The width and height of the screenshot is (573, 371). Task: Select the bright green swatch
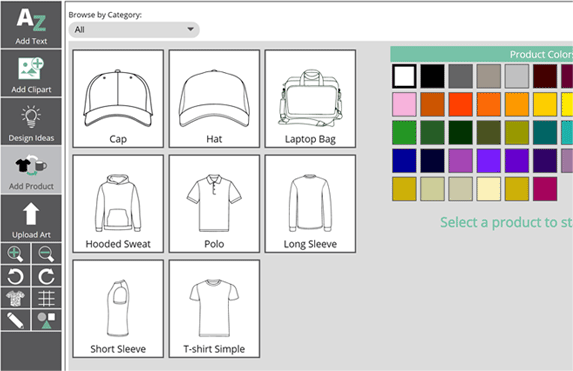pos(404,132)
